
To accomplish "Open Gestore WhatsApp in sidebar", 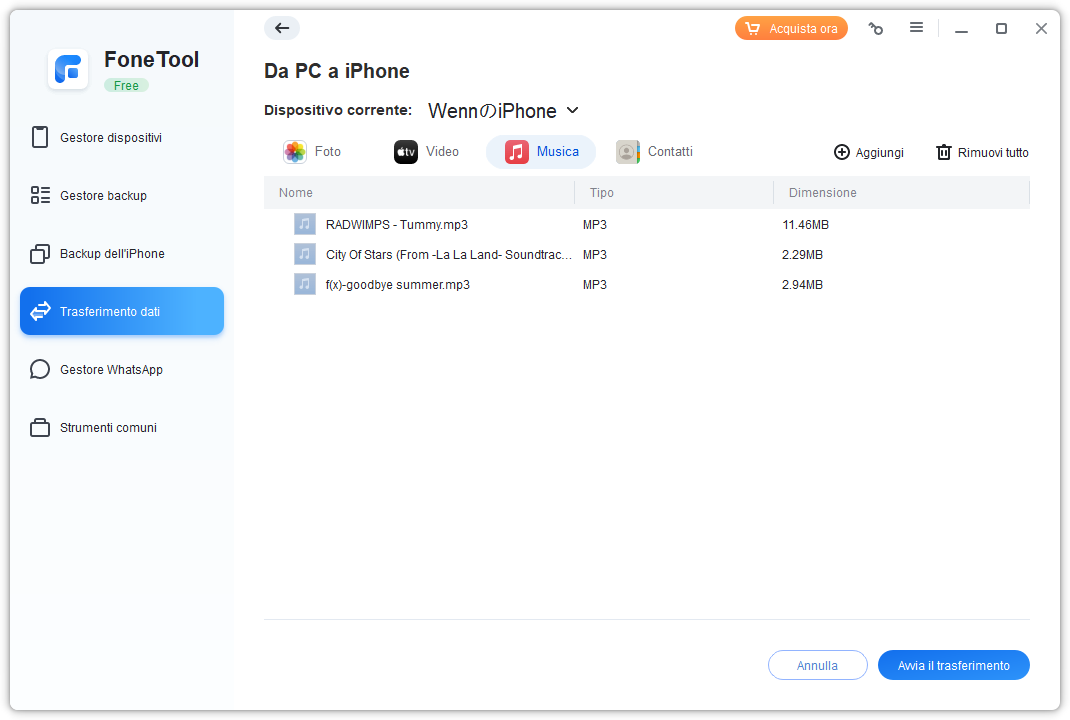I will coord(110,370).
